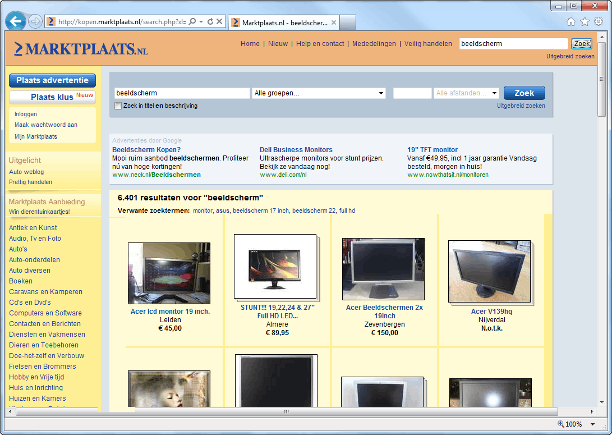Open the Audio, Tv en Foto category
This screenshot has width=612, height=435.
coord(35,238)
